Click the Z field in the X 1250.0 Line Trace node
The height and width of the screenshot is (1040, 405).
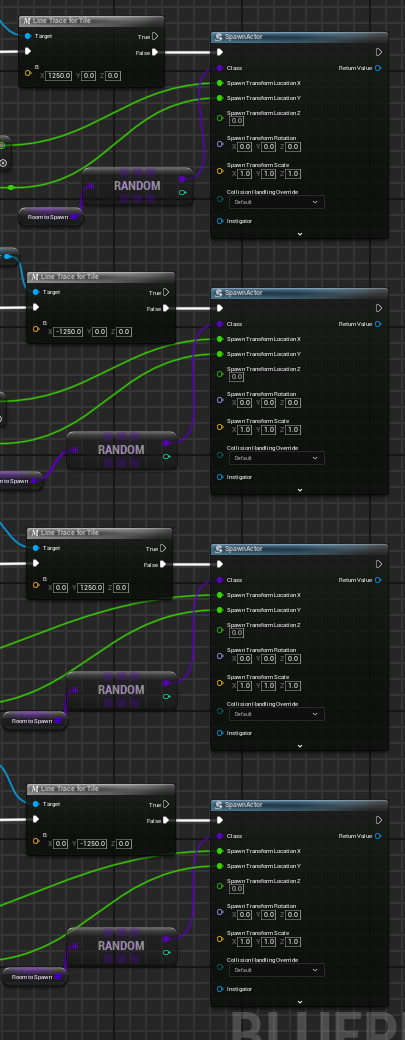(113, 76)
